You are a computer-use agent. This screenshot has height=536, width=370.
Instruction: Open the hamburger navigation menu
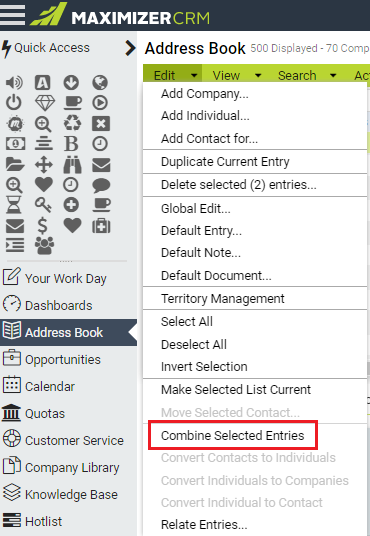pos(12,15)
